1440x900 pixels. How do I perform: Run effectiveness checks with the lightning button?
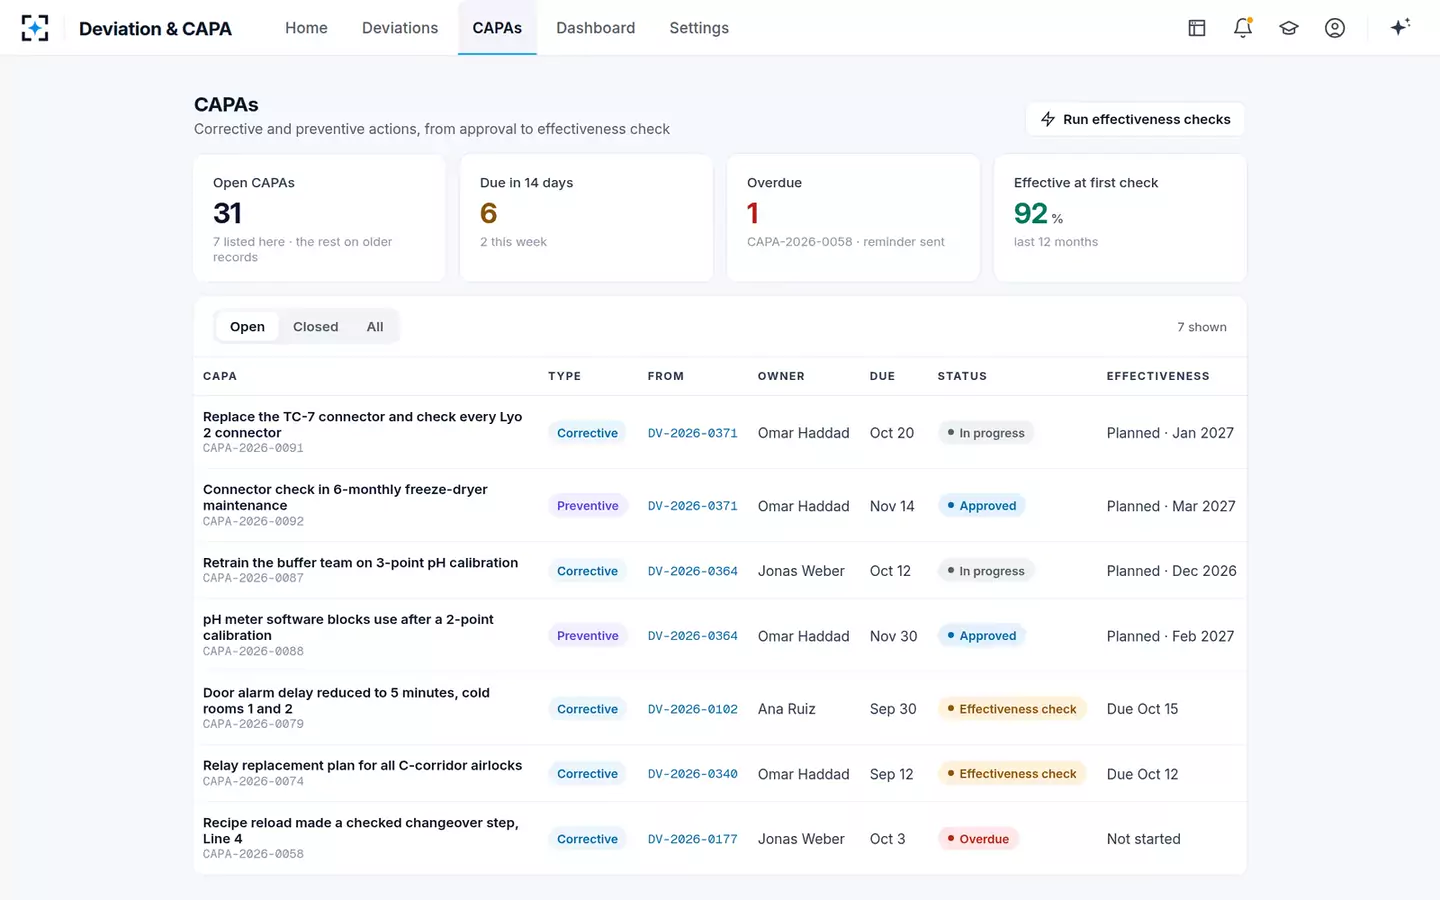click(x=1135, y=119)
